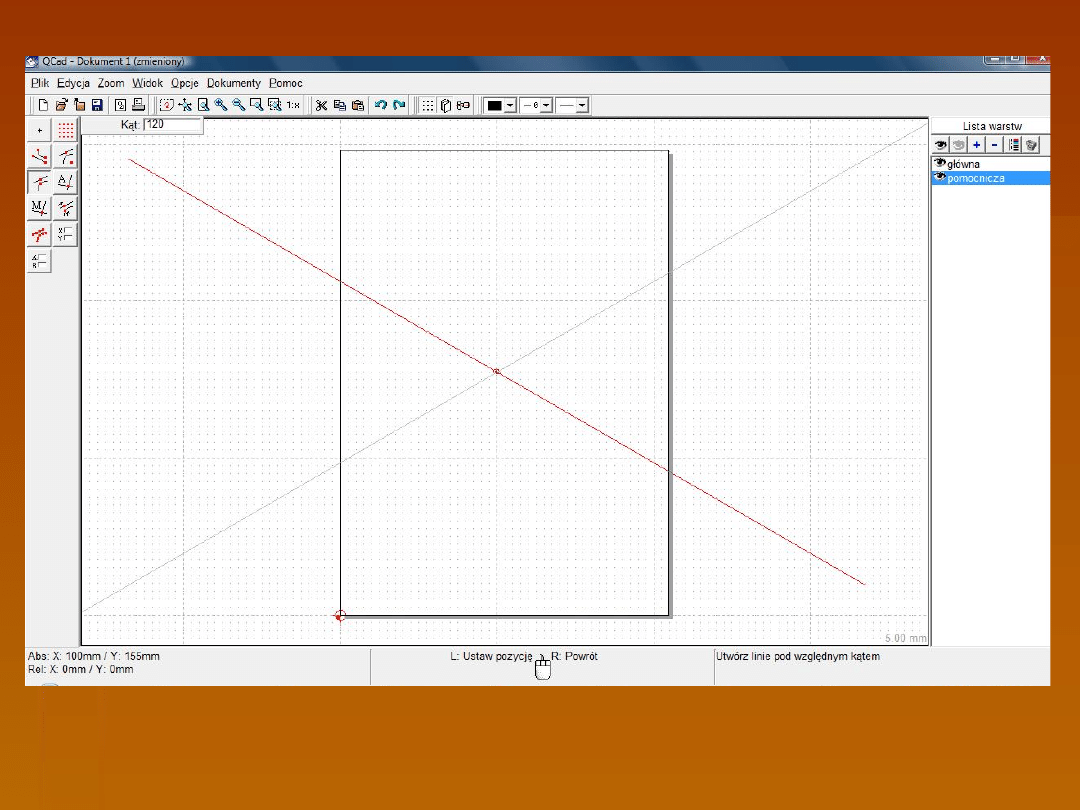
Task: Click the Kąt angle input field
Action: click(173, 125)
